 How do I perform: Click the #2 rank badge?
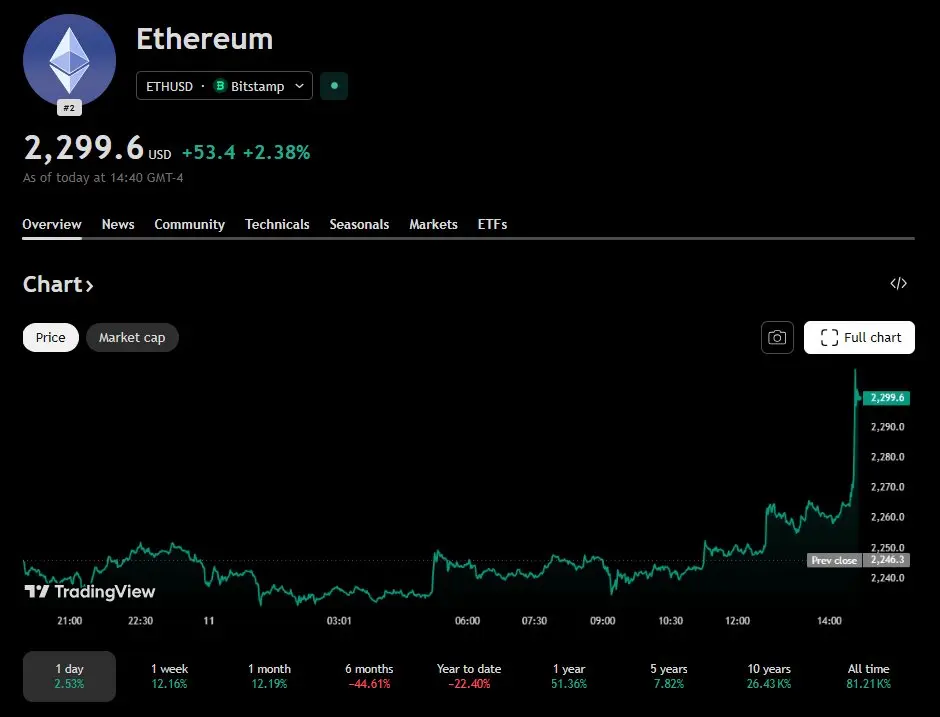pyautogui.click(x=70, y=108)
